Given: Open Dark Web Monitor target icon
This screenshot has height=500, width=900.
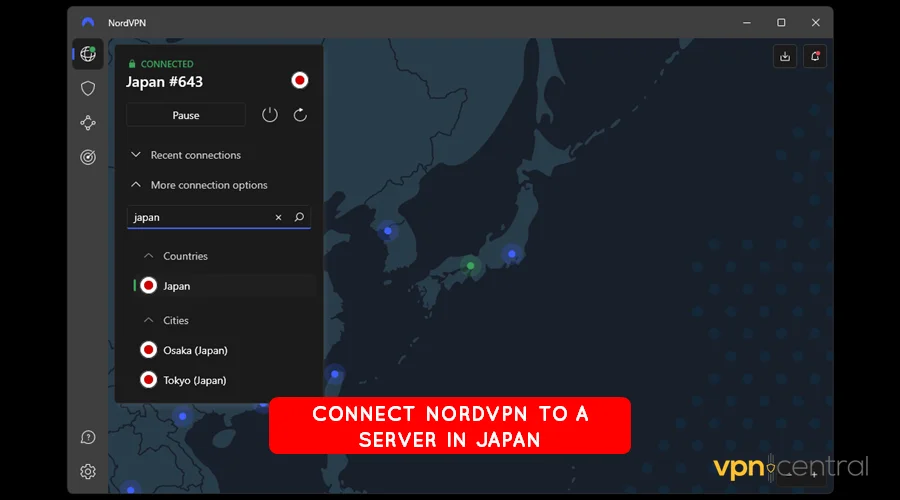Looking at the screenshot, I should tap(88, 157).
